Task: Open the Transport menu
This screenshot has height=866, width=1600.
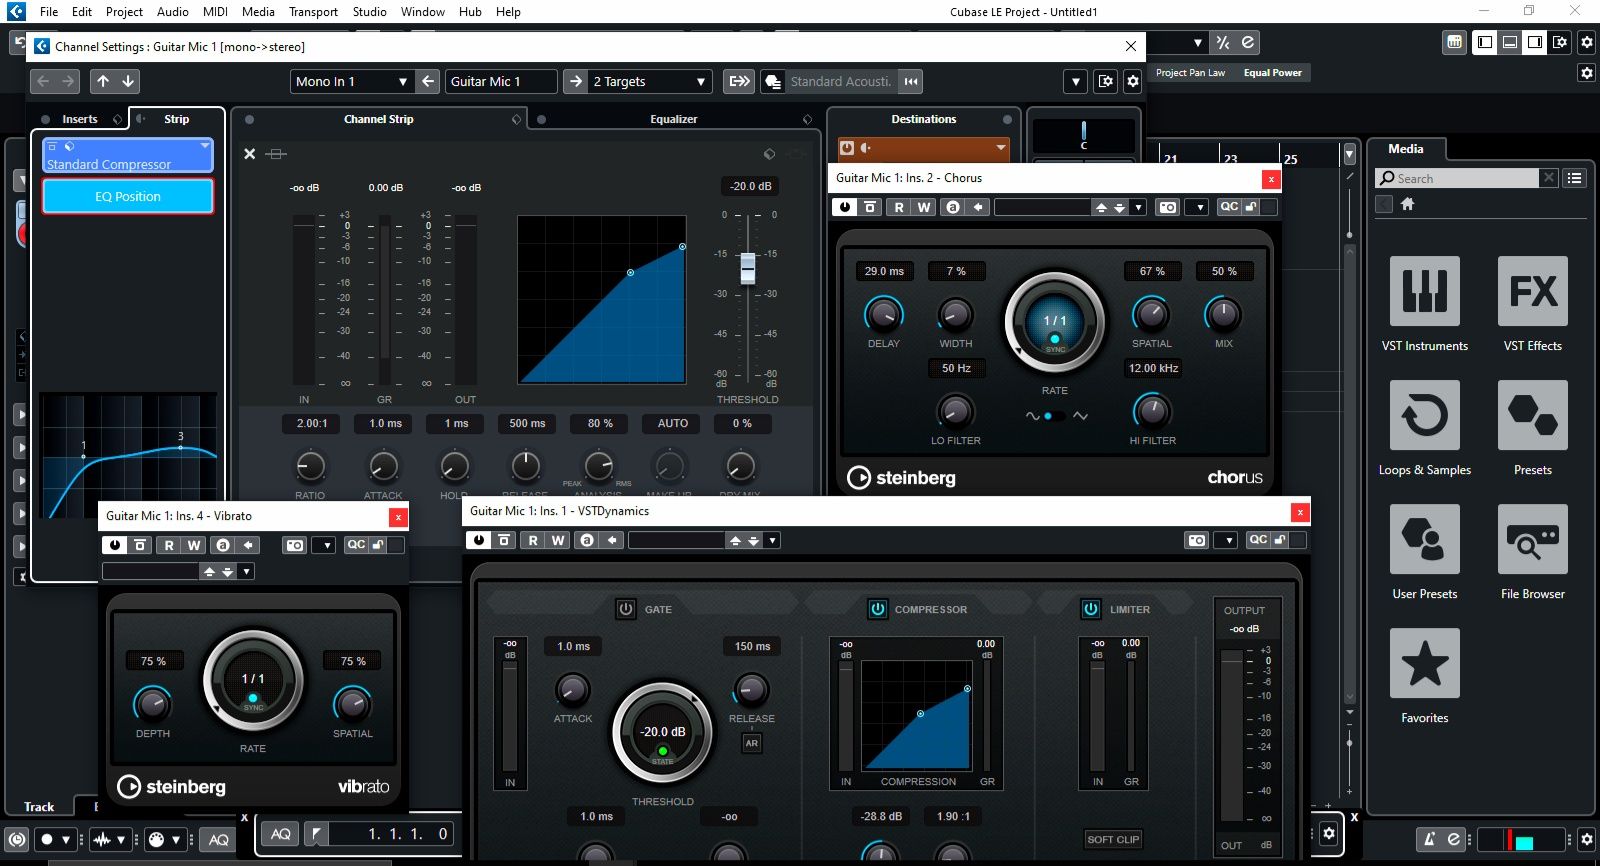Action: pos(313,11)
